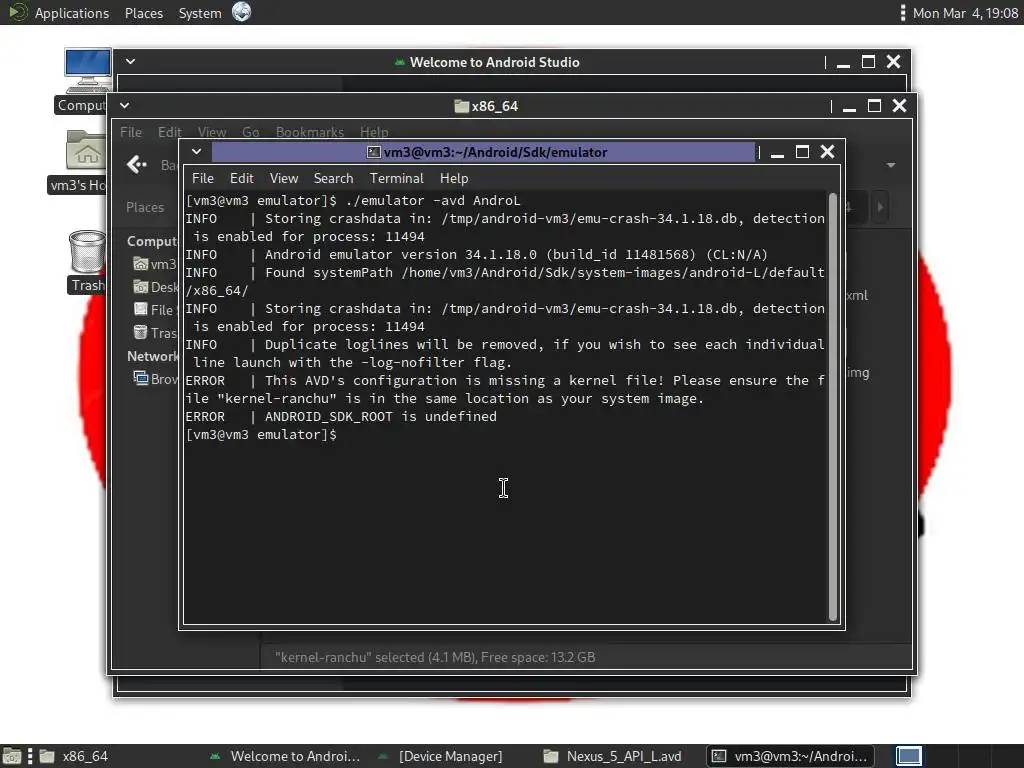Switch to vm3 terminal window in taskbar

coord(790,756)
